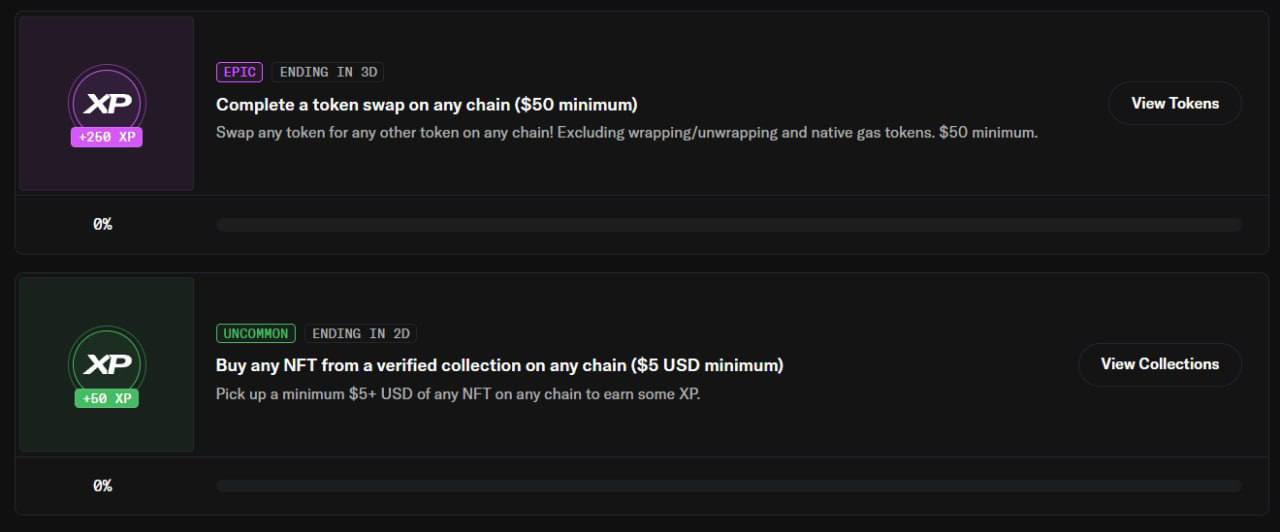The image size is (1280, 532).
Task: Open the token swap quest title
Action: 427,104
